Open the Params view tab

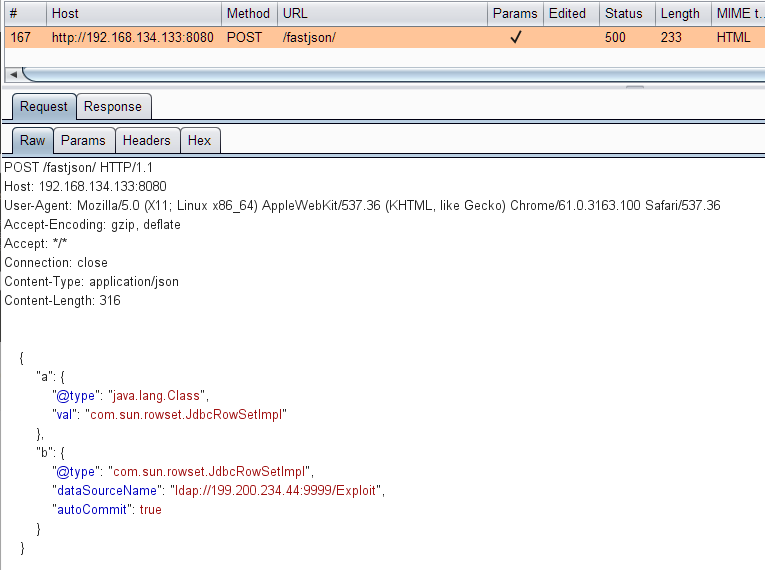83,141
